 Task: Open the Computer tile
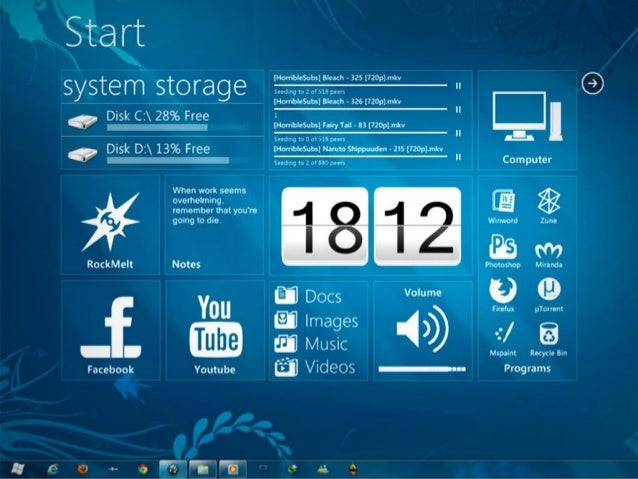[x=527, y=120]
